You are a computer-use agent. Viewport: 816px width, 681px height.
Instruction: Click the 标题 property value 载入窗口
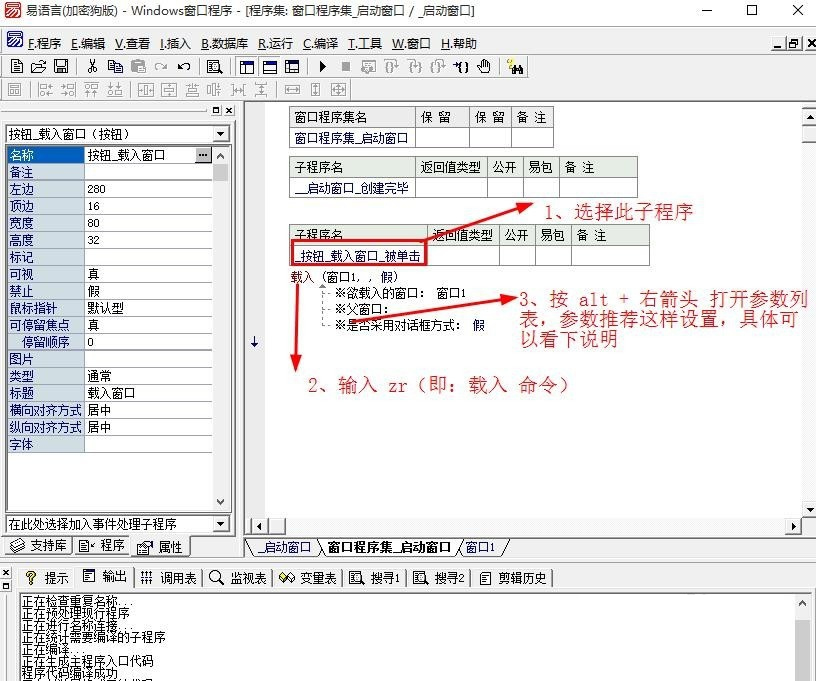click(x=148, y=393)
